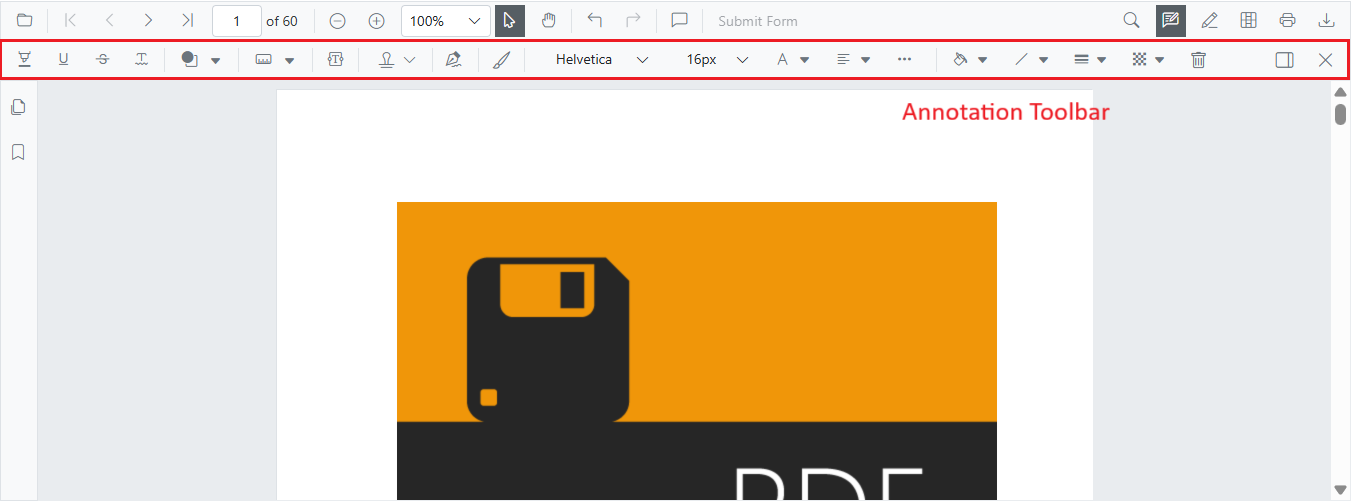
Task: Close the annotation toolbar
Action: click(x=1325, y=60)
